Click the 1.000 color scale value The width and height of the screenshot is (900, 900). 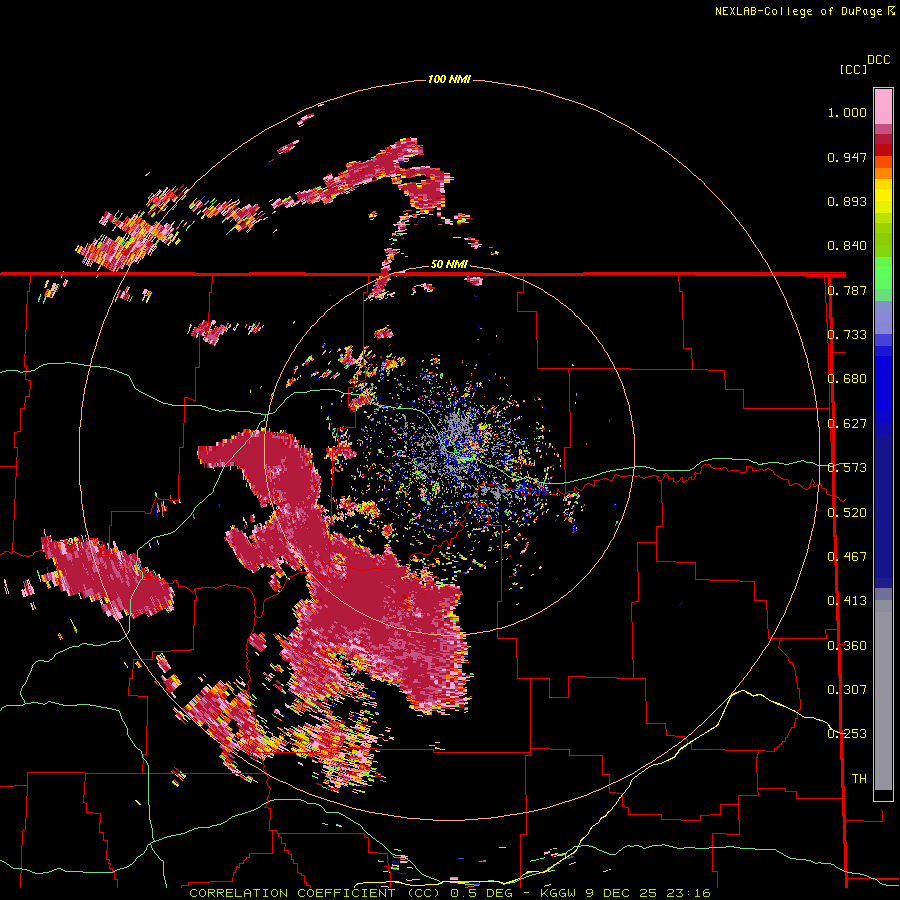847,112
